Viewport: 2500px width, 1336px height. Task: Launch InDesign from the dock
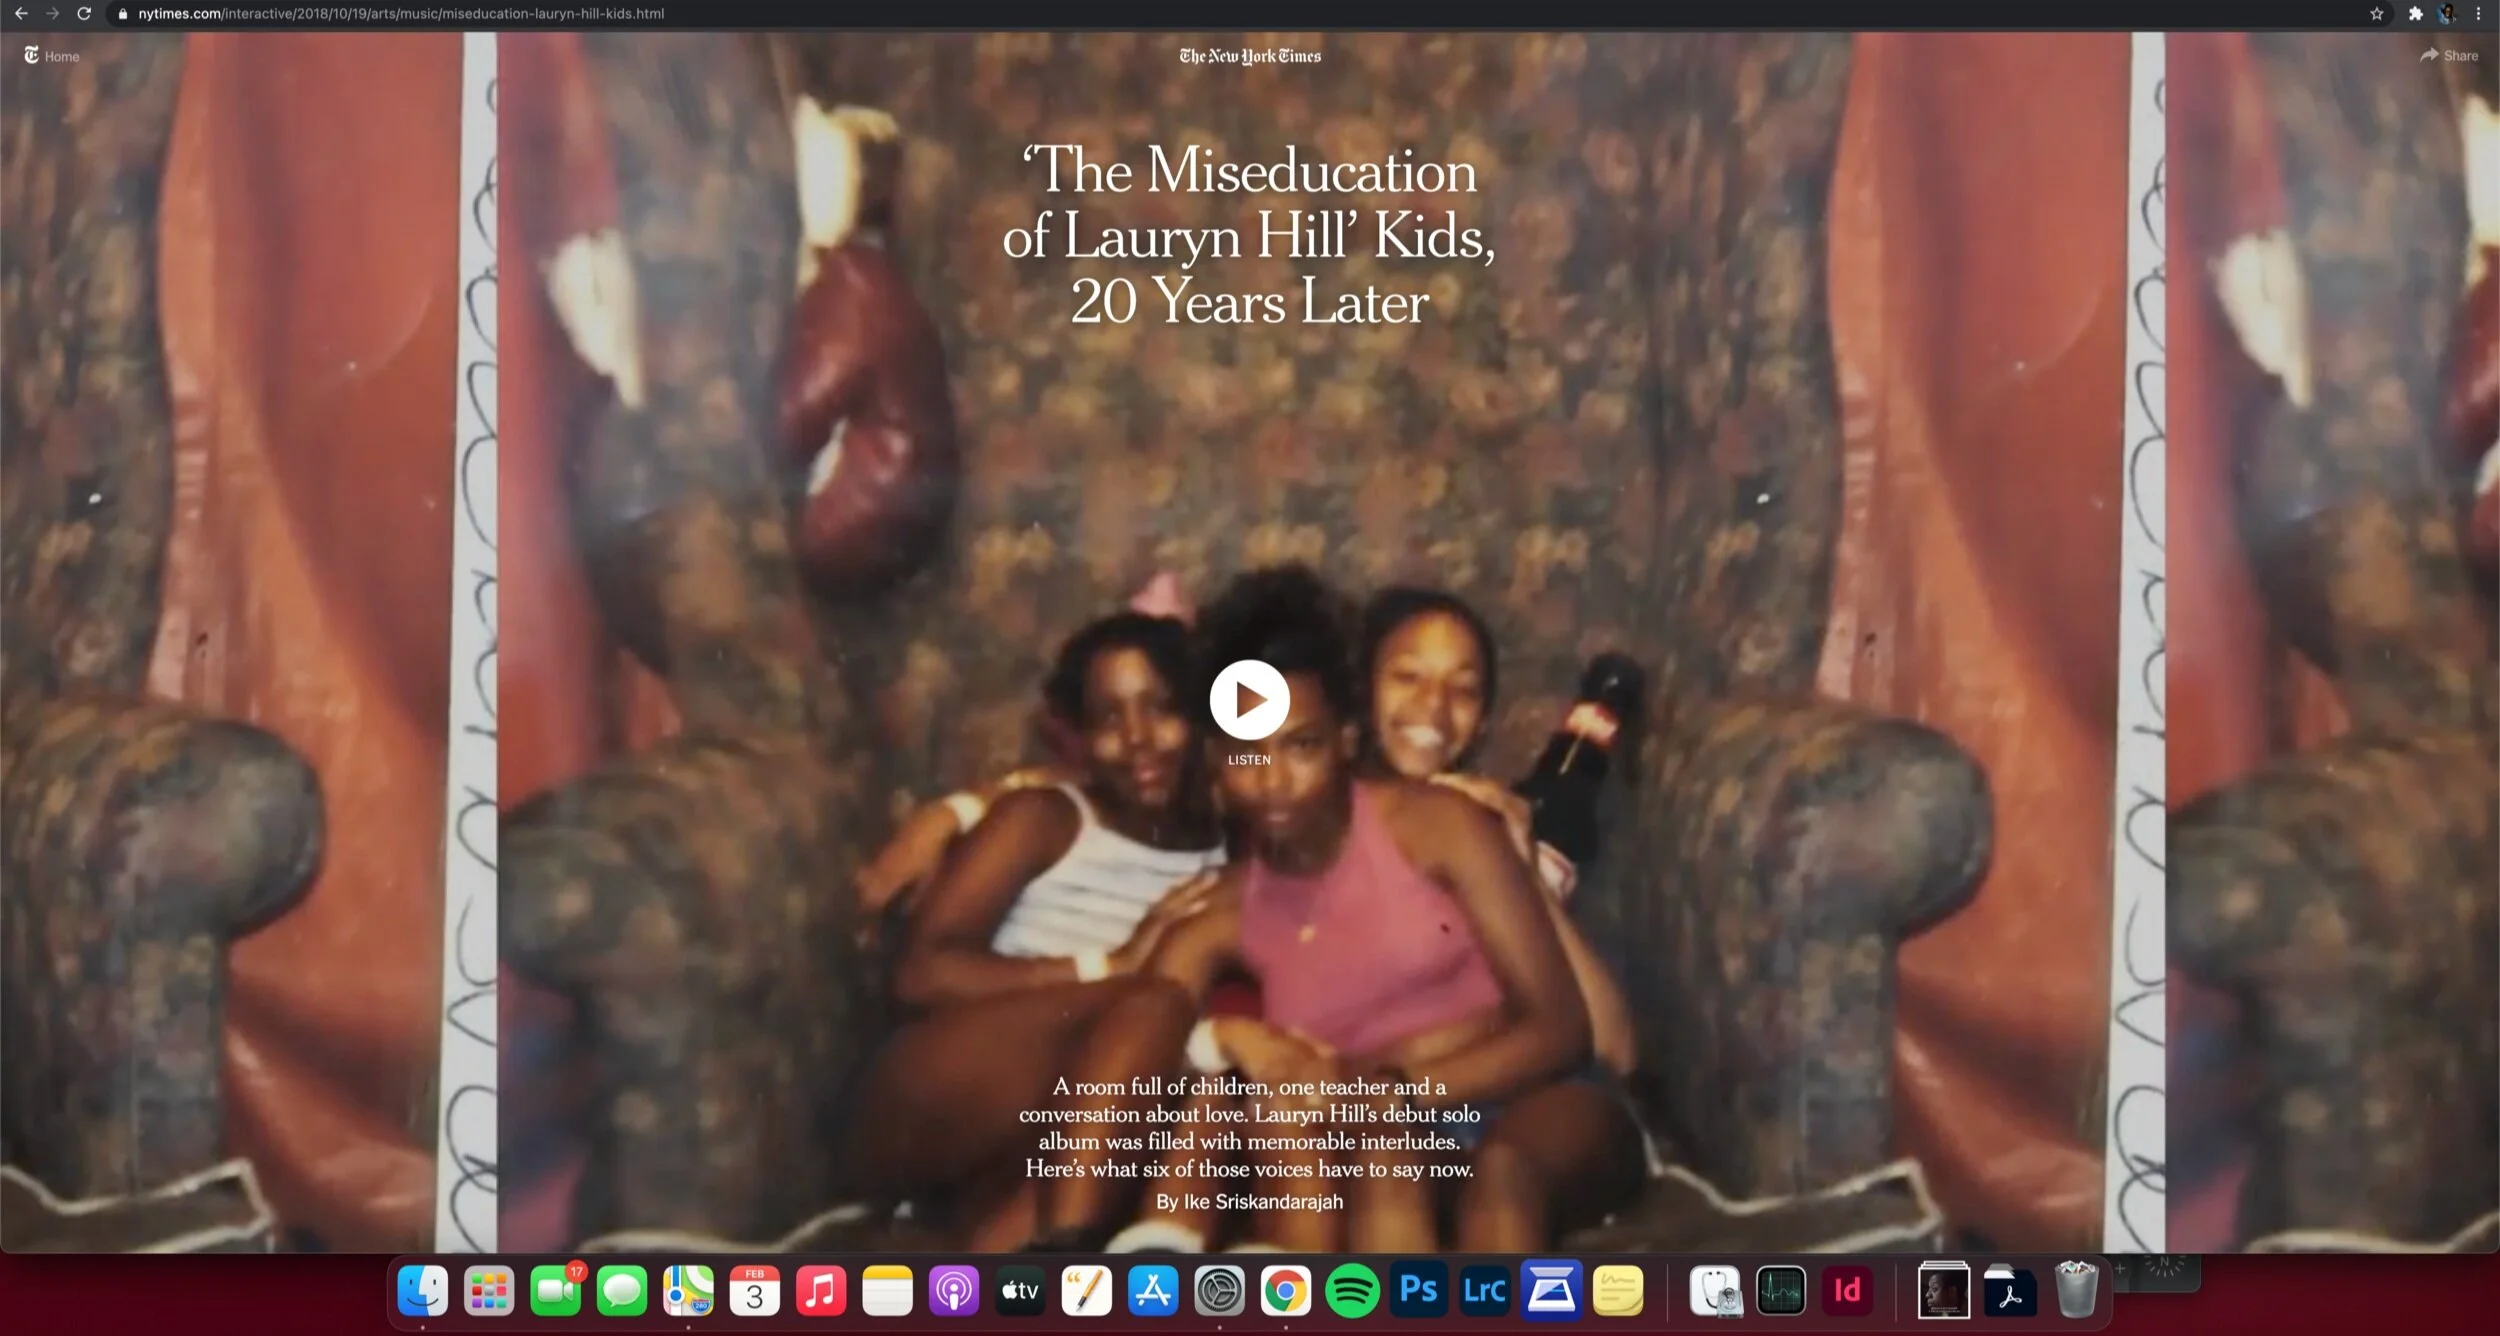[1847, 1291]
